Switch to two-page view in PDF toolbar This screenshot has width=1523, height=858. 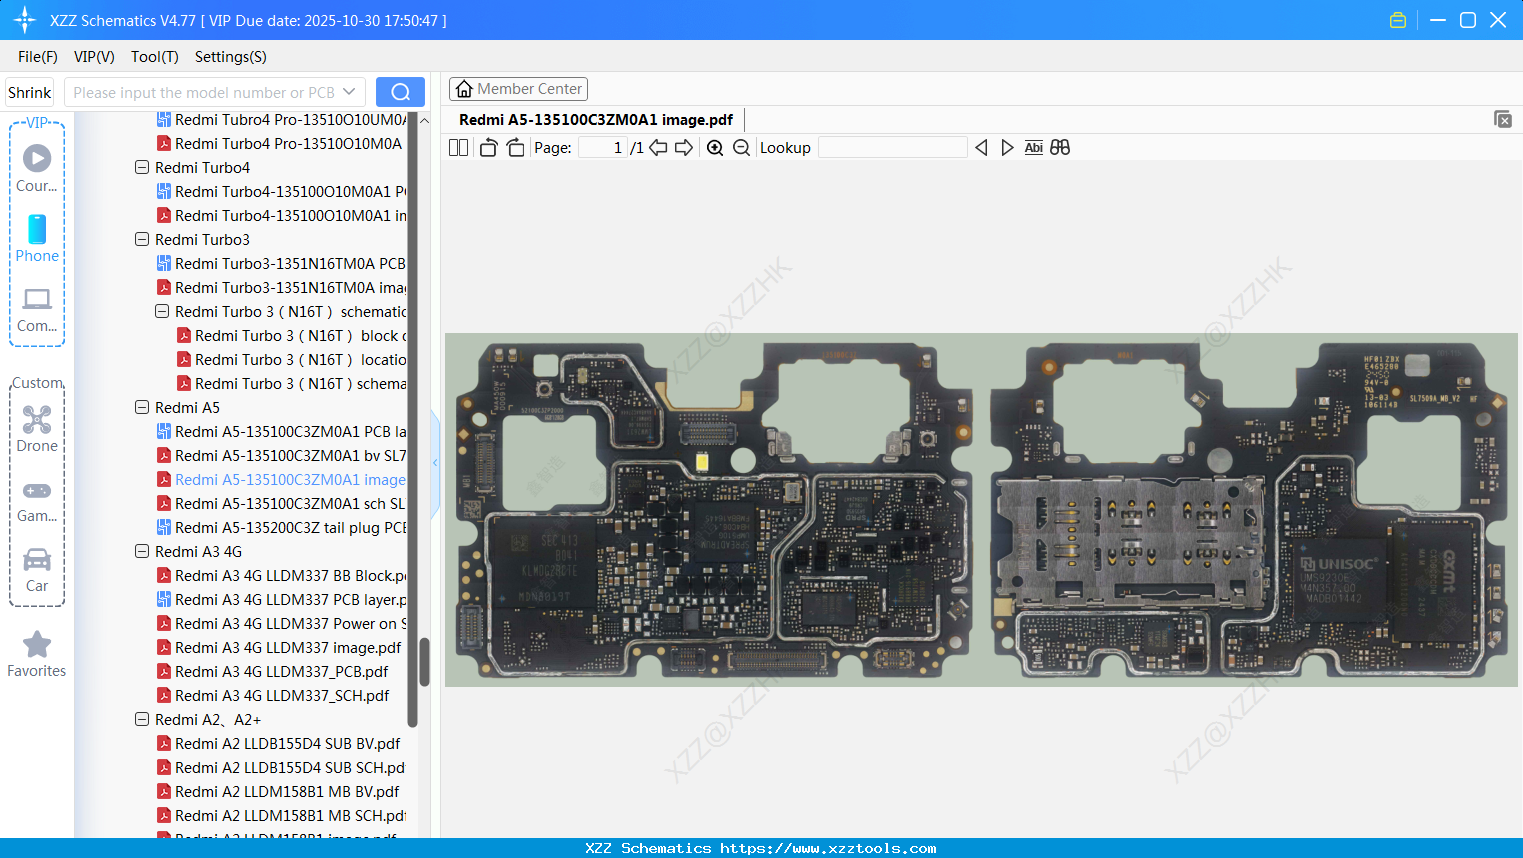tap(458, 147)
